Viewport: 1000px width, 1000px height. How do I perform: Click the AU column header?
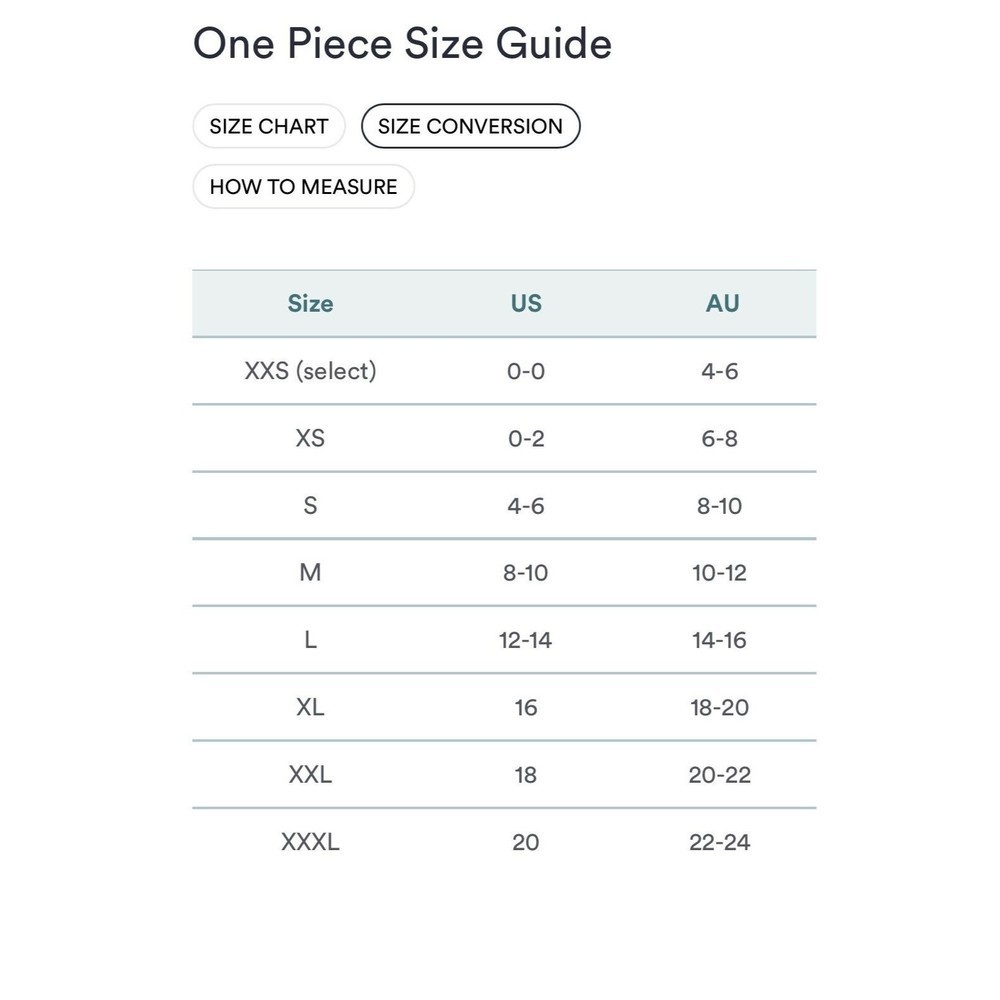pyautogui.click(x=722, y=303)
